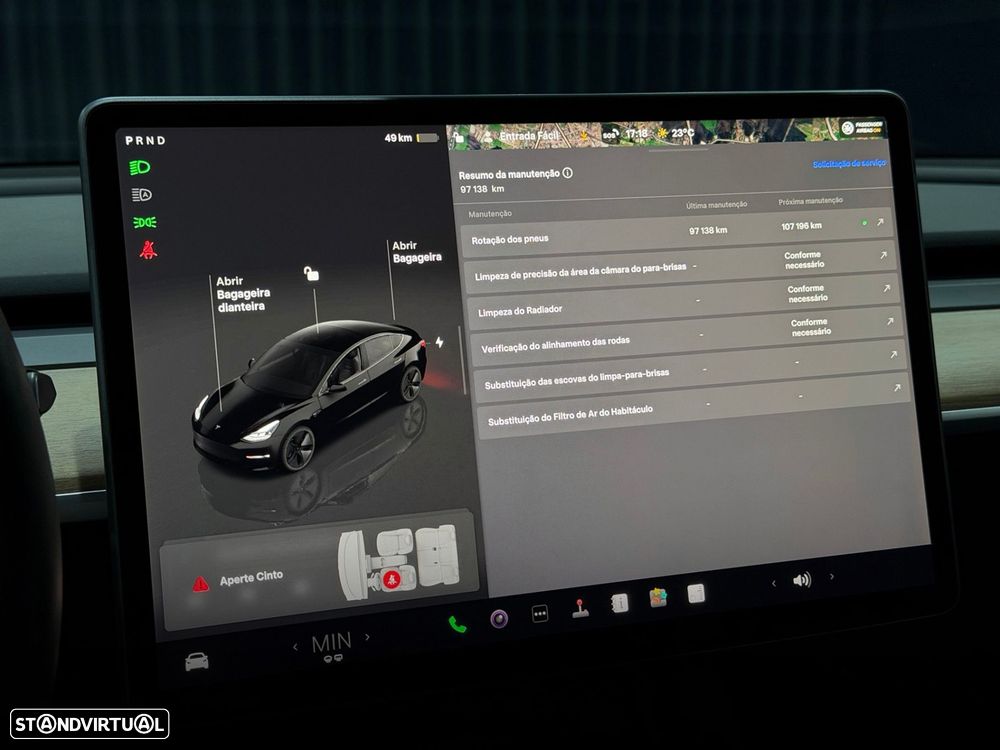Image resolution: width=1000 pixels, height=750 pixels.
Task: Tap the Aperte Cinto seatbelt alert card
Action: point(319,570)
